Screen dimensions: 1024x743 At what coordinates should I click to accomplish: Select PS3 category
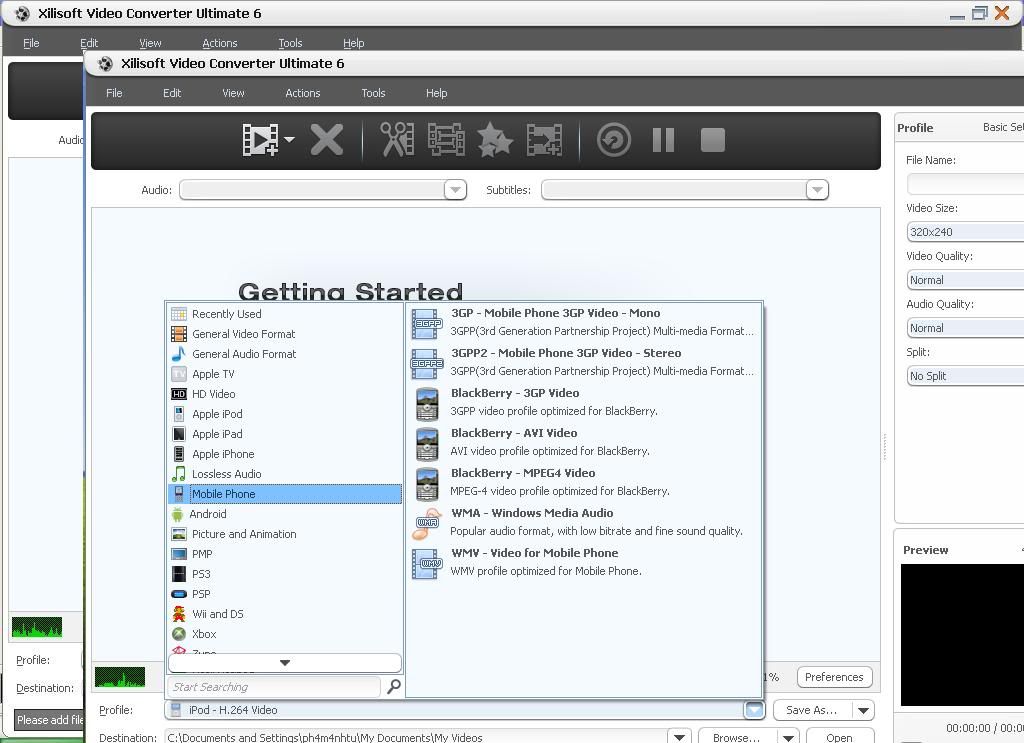(285, 575)
